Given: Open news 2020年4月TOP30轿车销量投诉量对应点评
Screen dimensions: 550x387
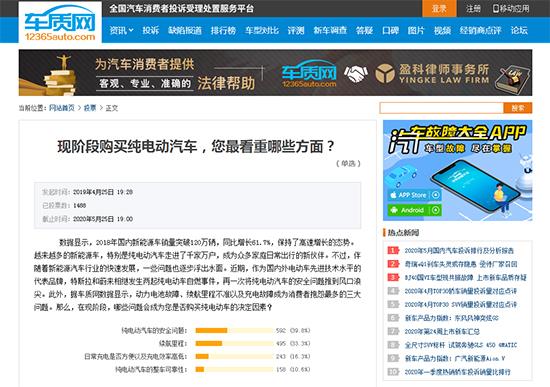Looking at the screenshot, I should [461, 291].
